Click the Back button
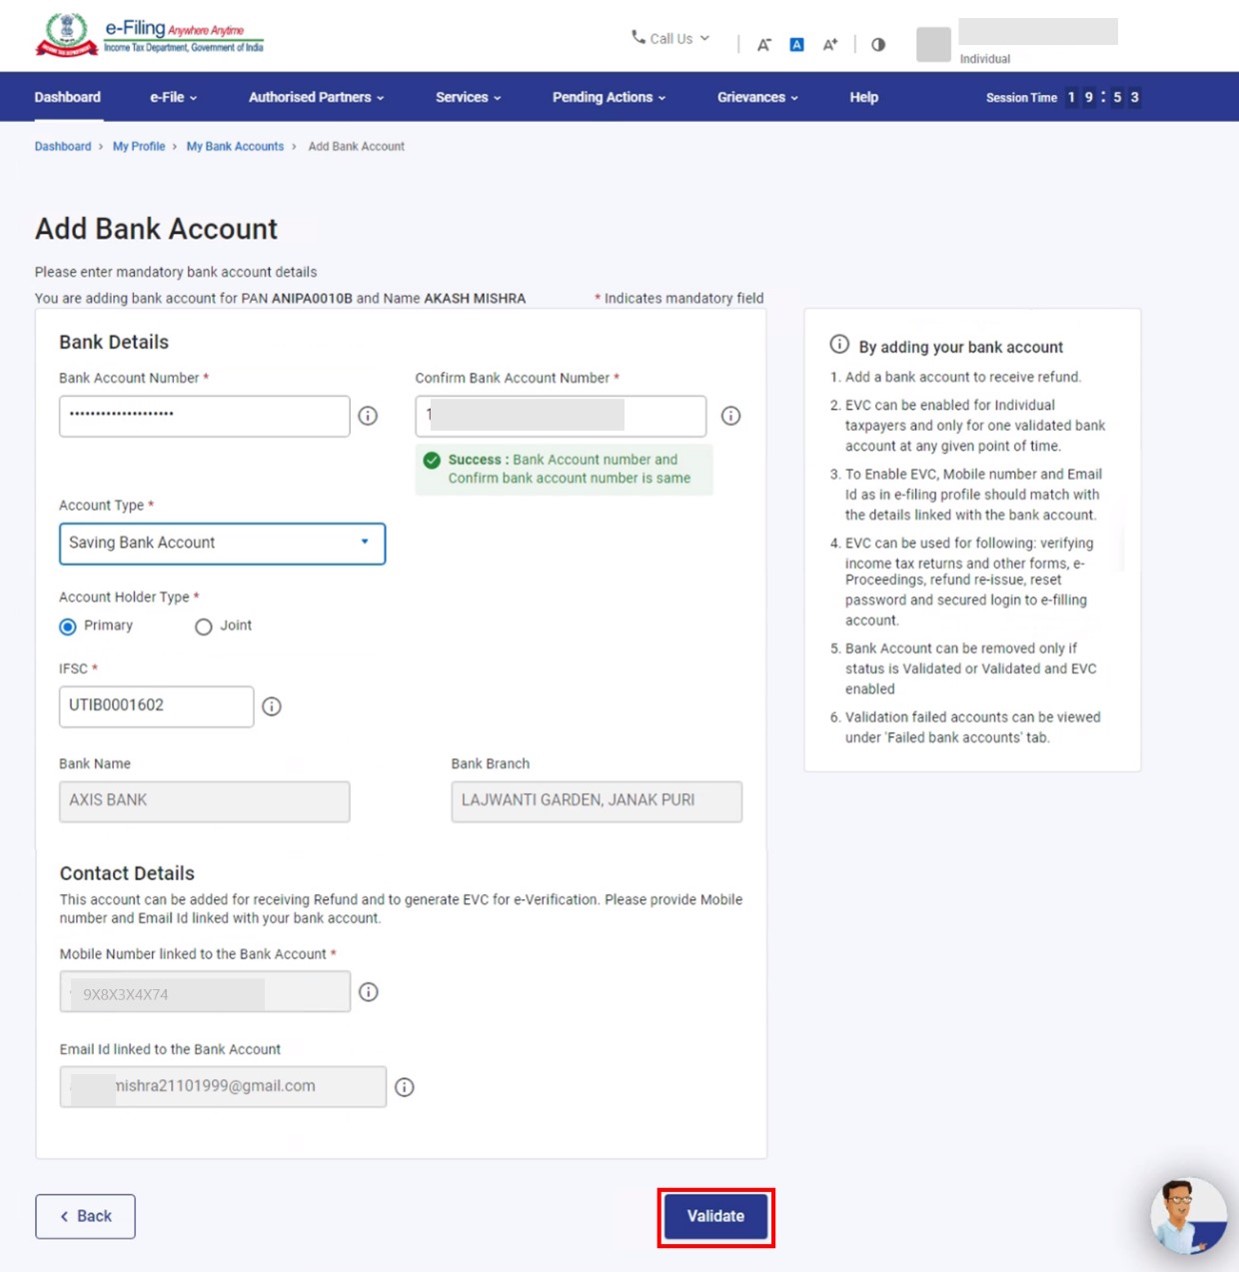Screen dimensions: 1239x1272 [85, 1216]
